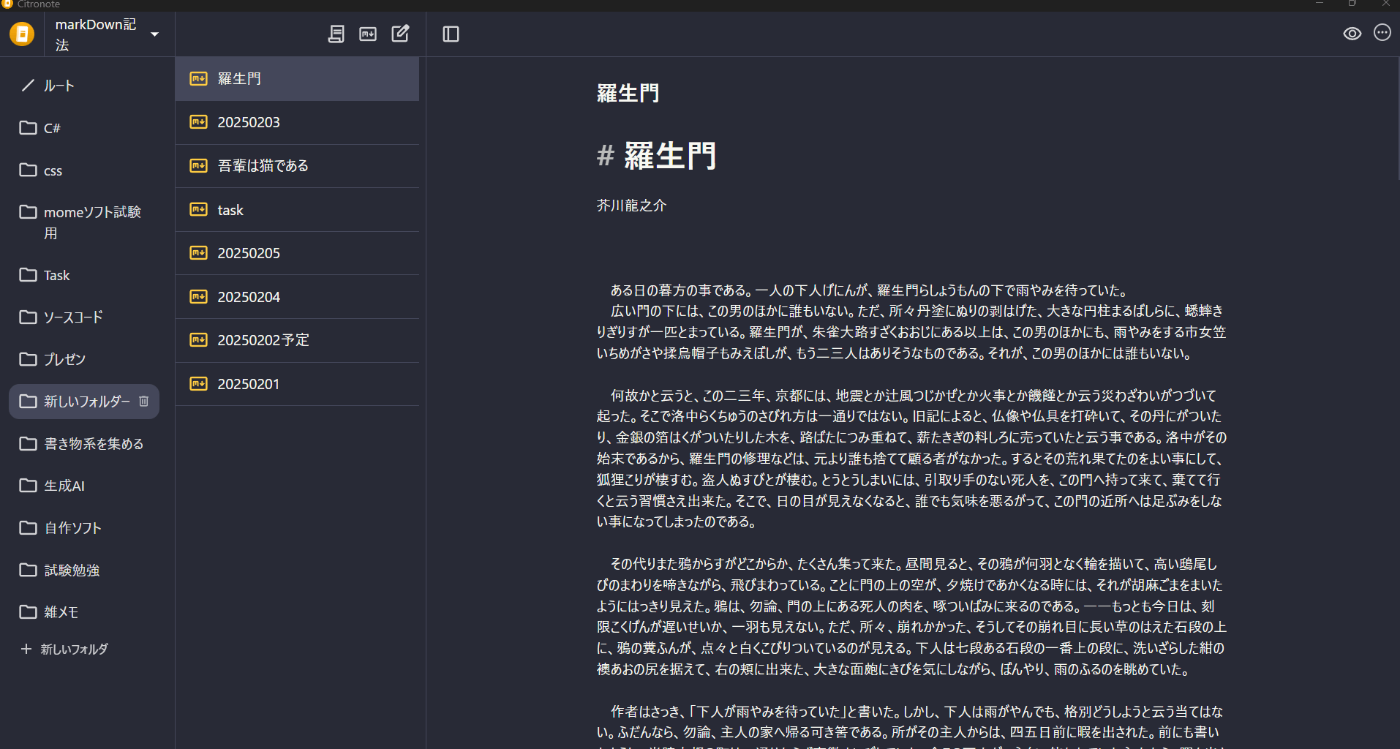
Task: Select the ルート root entry
Action: pyautogui.click(x=84, y=86)
